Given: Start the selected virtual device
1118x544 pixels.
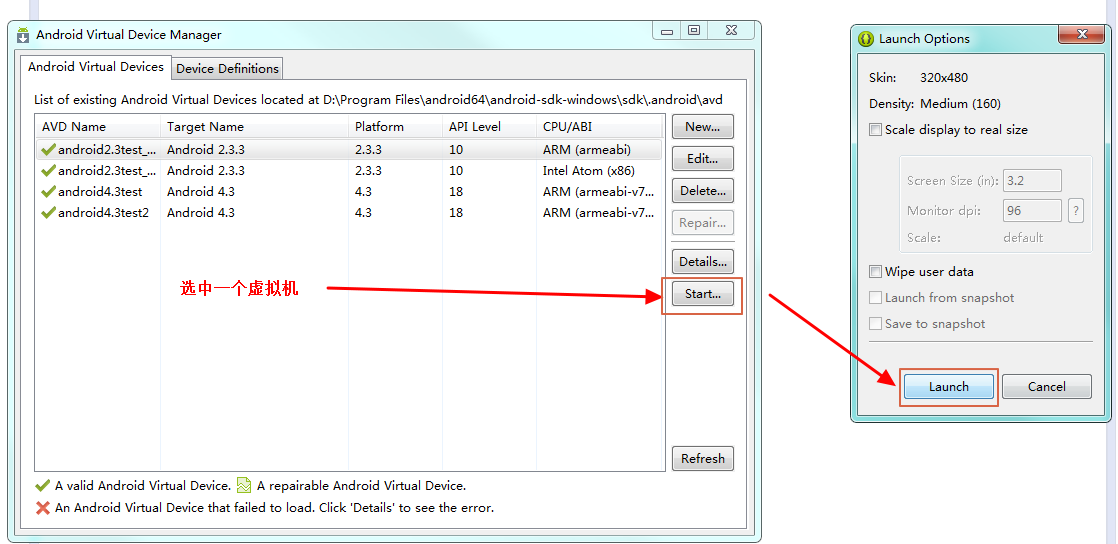Looking at the screenshot, I should (x=702, y=294).
